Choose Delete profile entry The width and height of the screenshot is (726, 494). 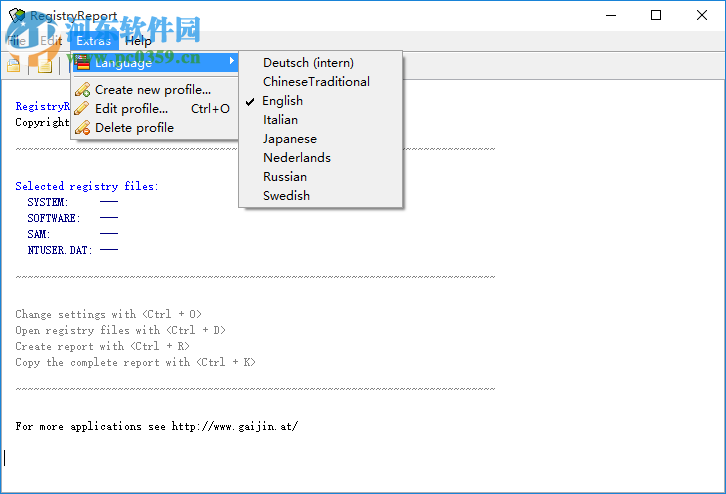[x=155, y=127]
